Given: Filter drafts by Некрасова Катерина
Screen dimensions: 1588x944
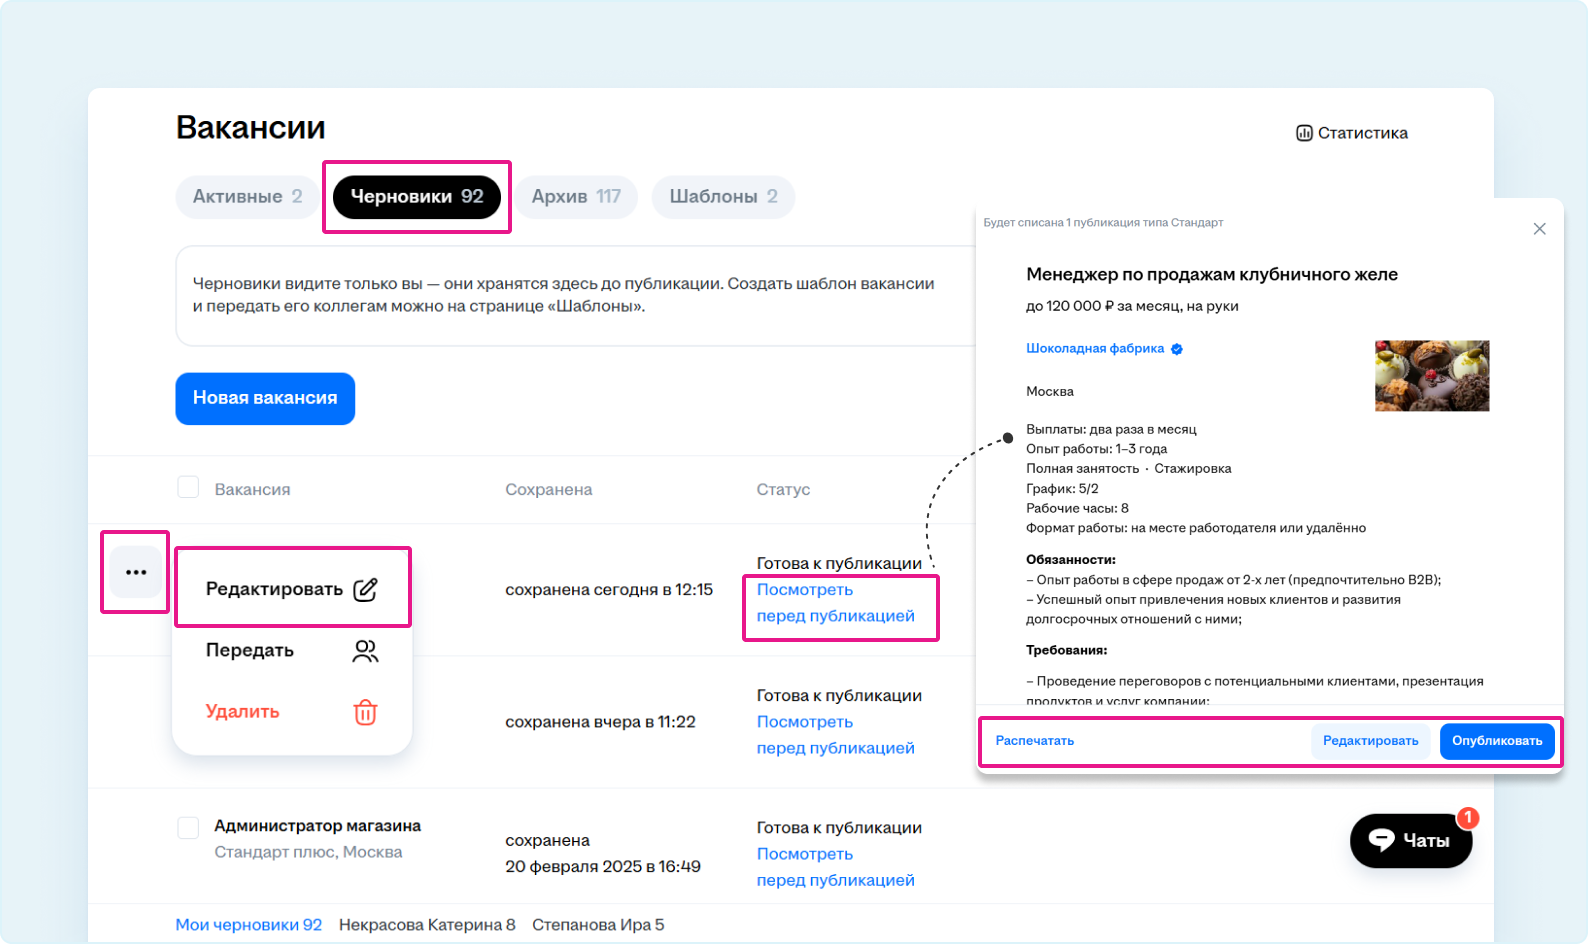Looking at the screenshot, I should click(x=427, y=925).
